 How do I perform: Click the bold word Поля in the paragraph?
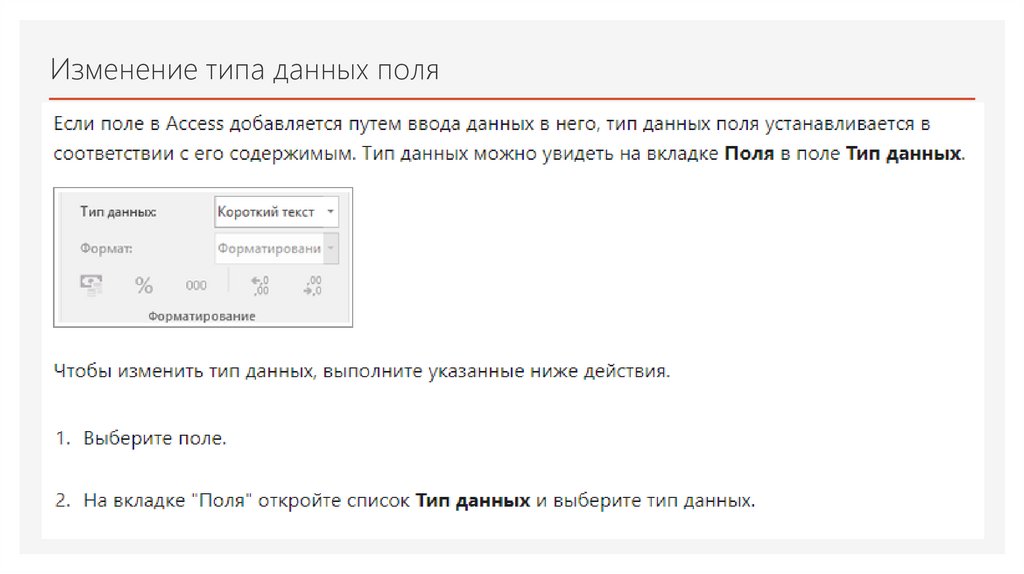[749, 155]
